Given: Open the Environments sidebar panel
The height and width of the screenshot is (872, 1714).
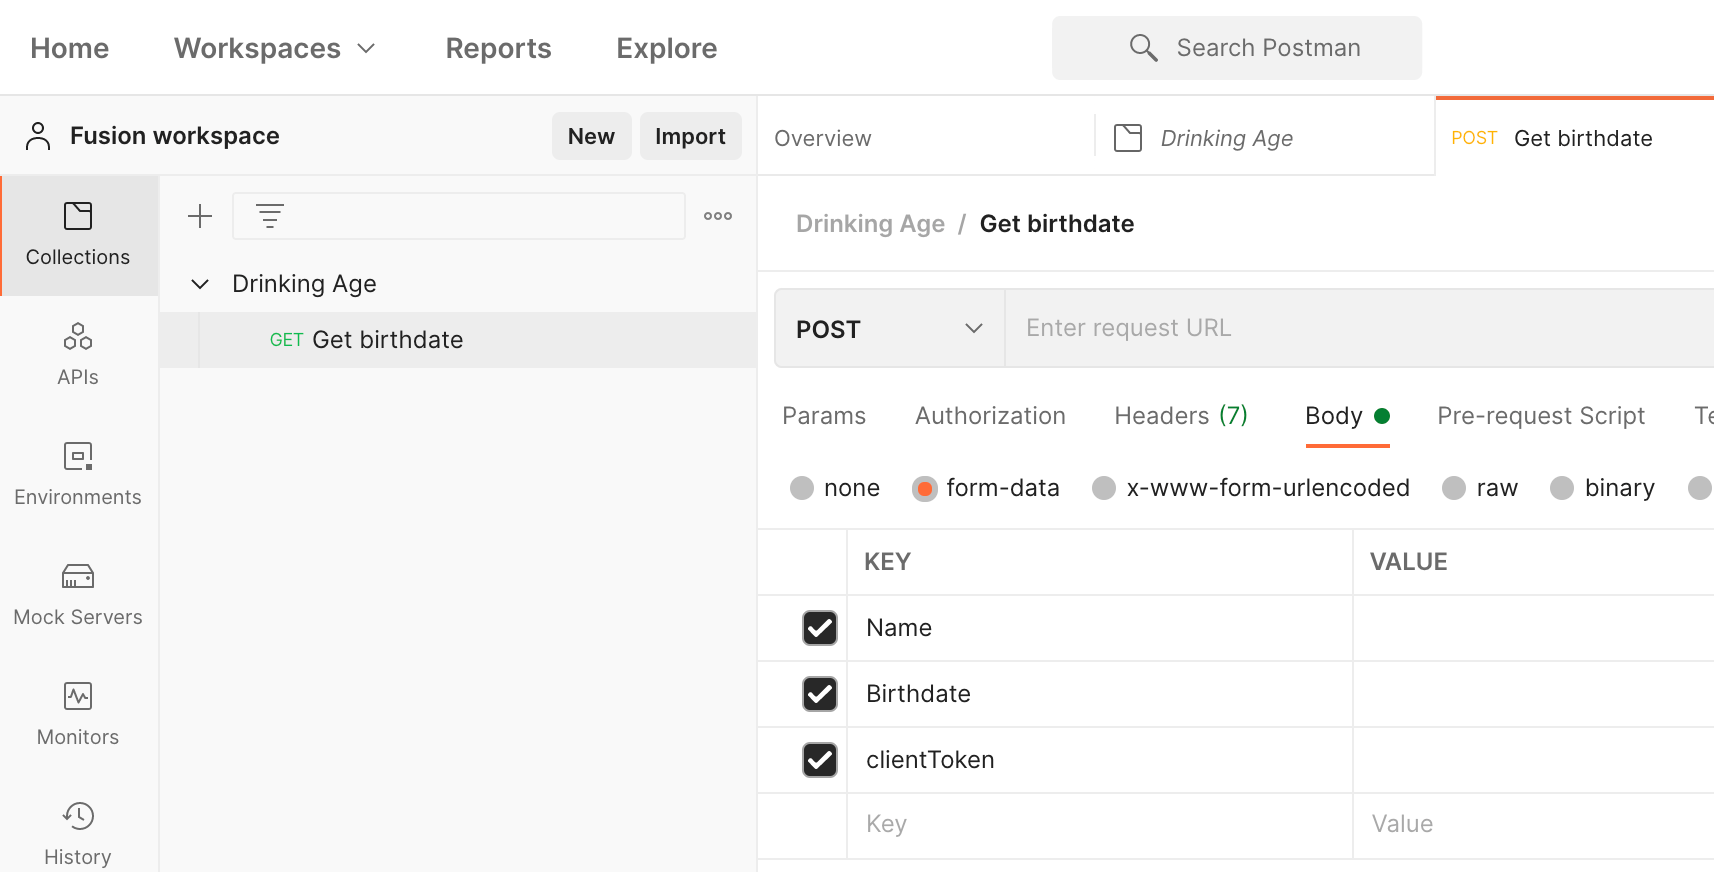Looking at the screenshot, I should (78, 475).
